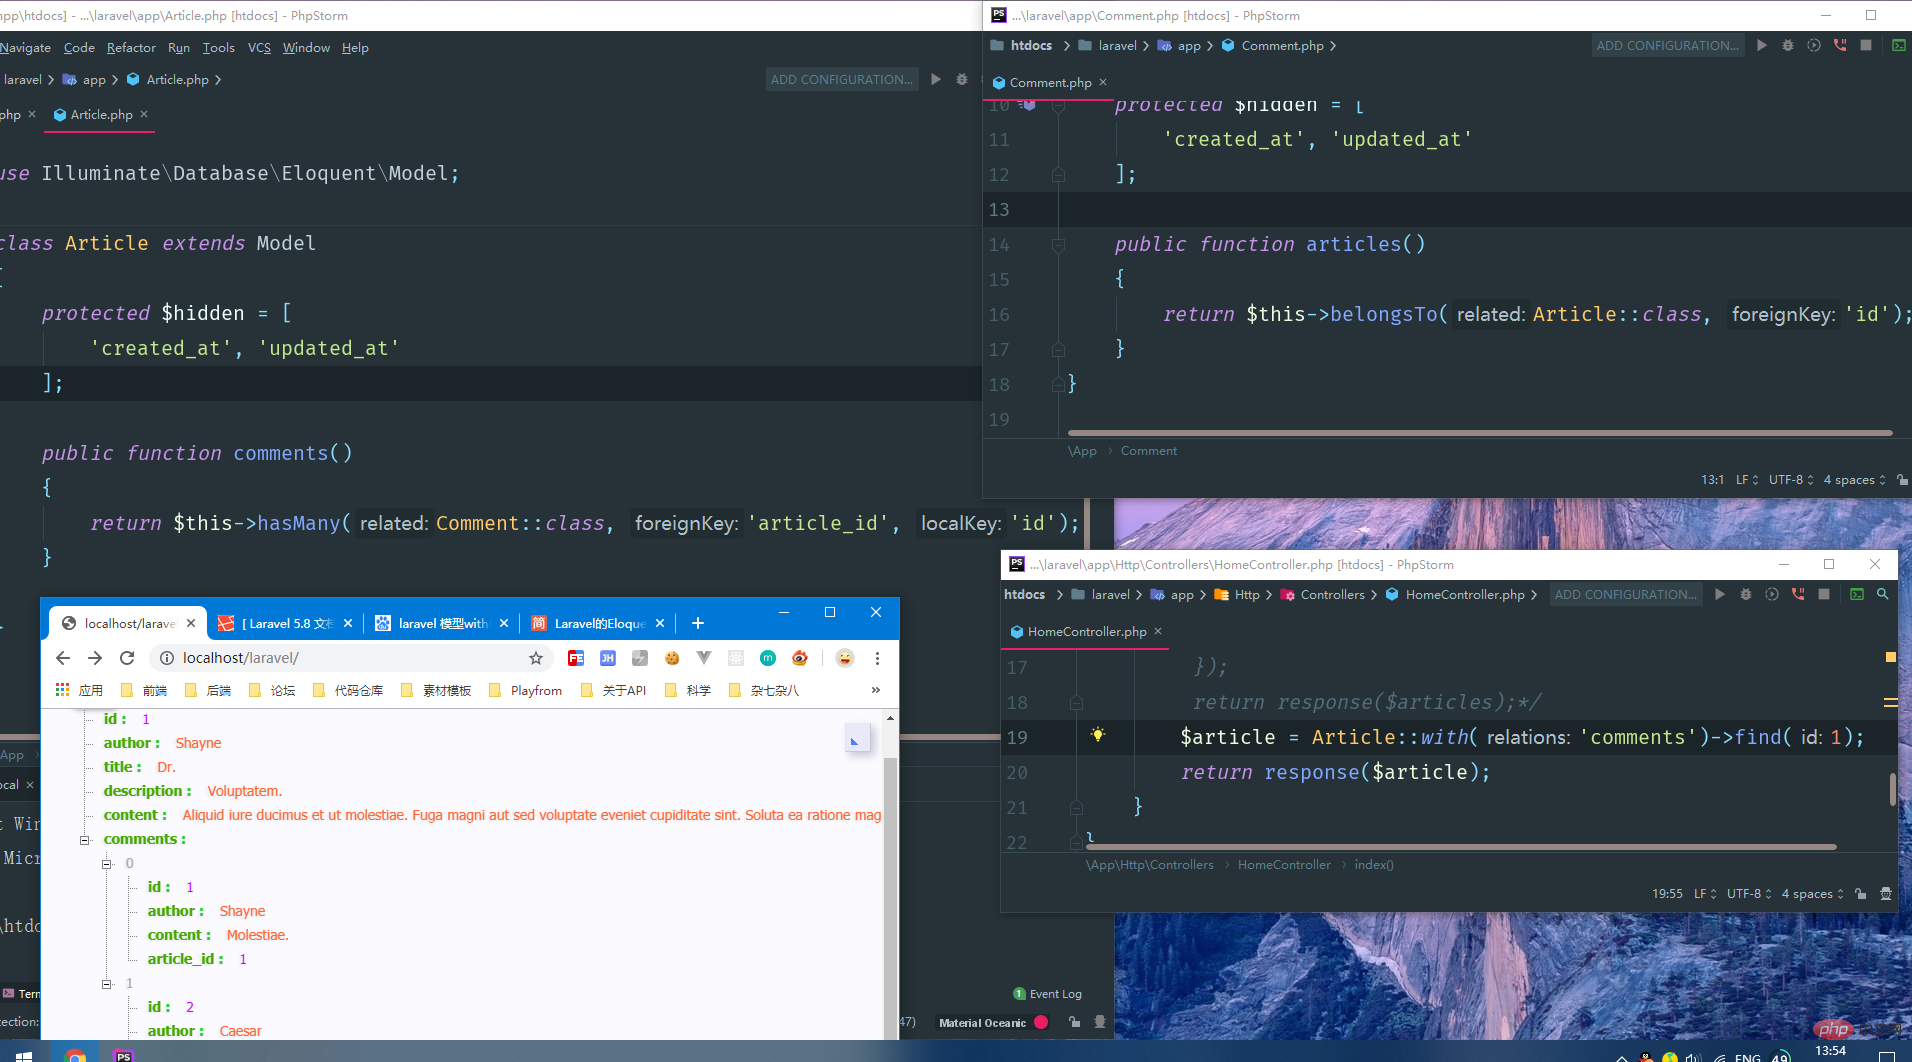The height and width of the screenshot is (1062, 1912).
Task: Toggle read-only lock in HomeController status bar
Action: [1860, 894]
